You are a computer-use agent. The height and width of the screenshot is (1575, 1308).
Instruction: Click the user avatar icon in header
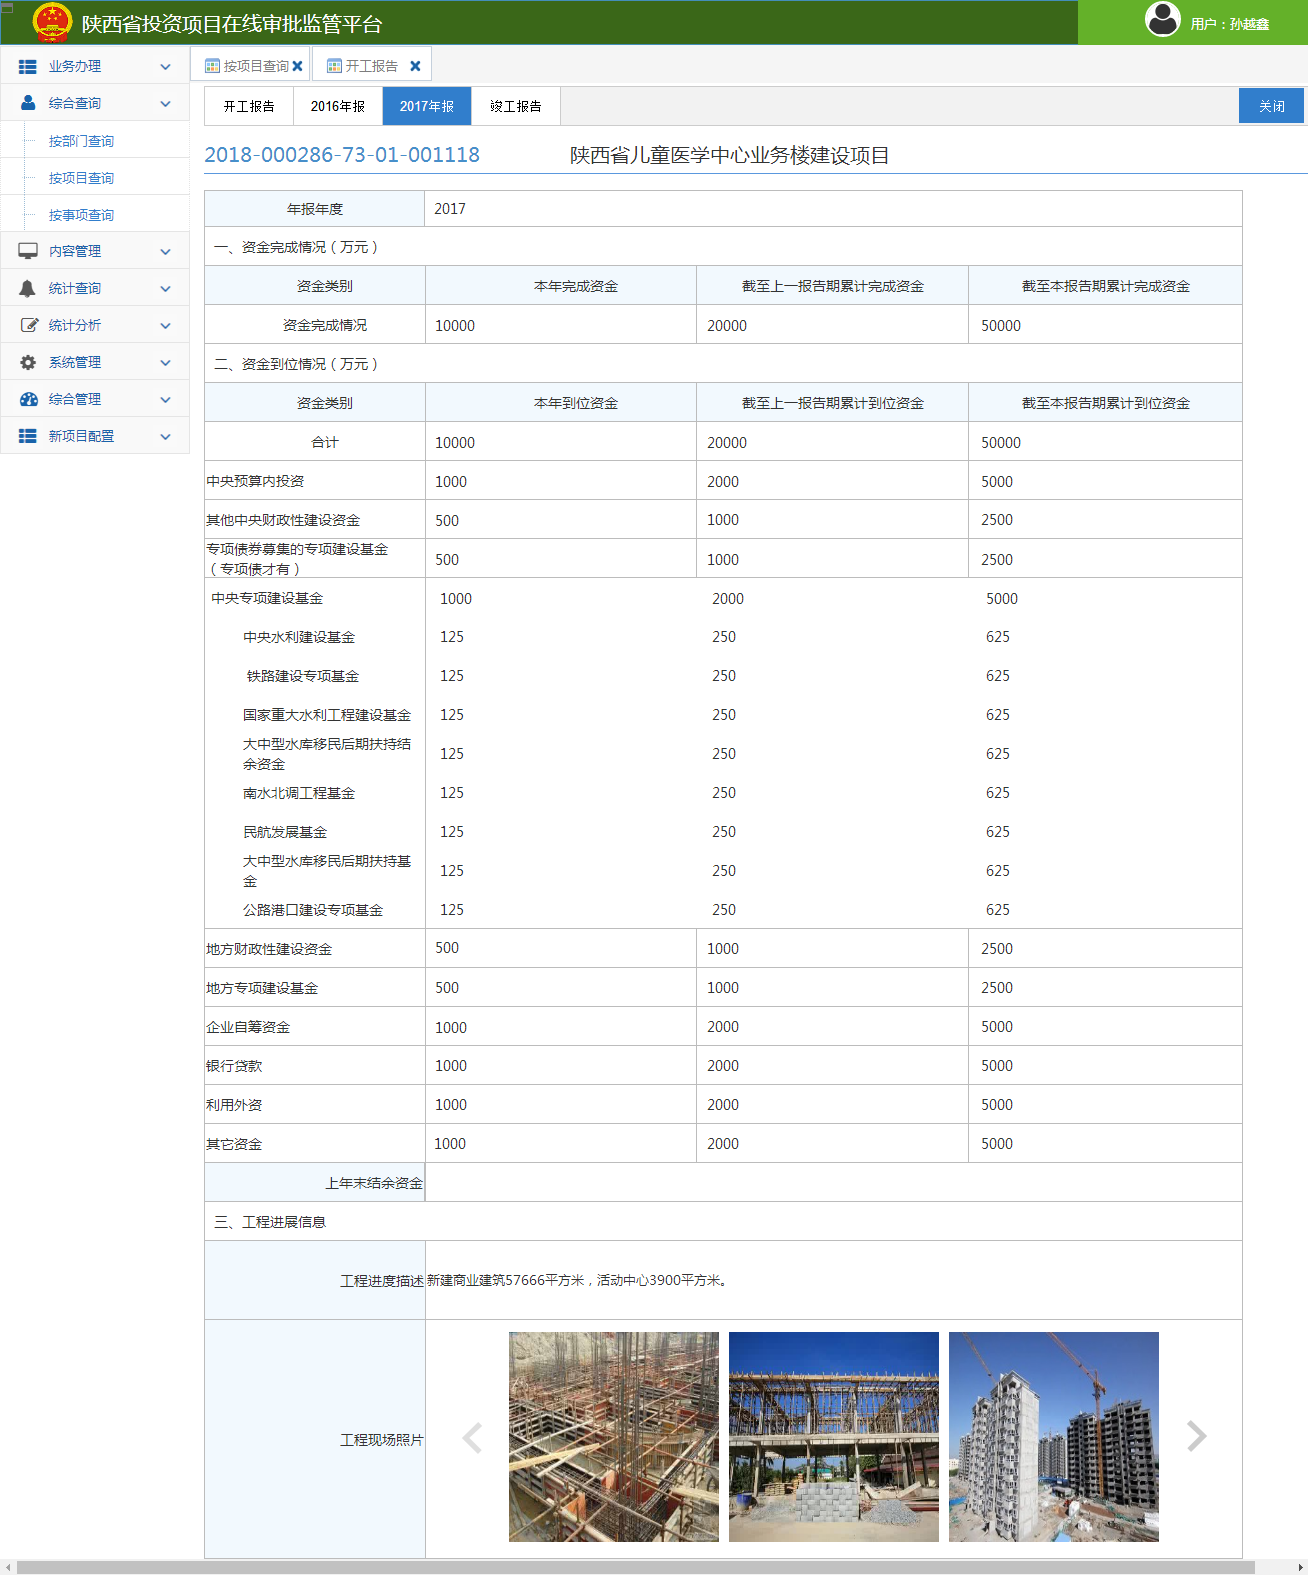point(1163,19)
